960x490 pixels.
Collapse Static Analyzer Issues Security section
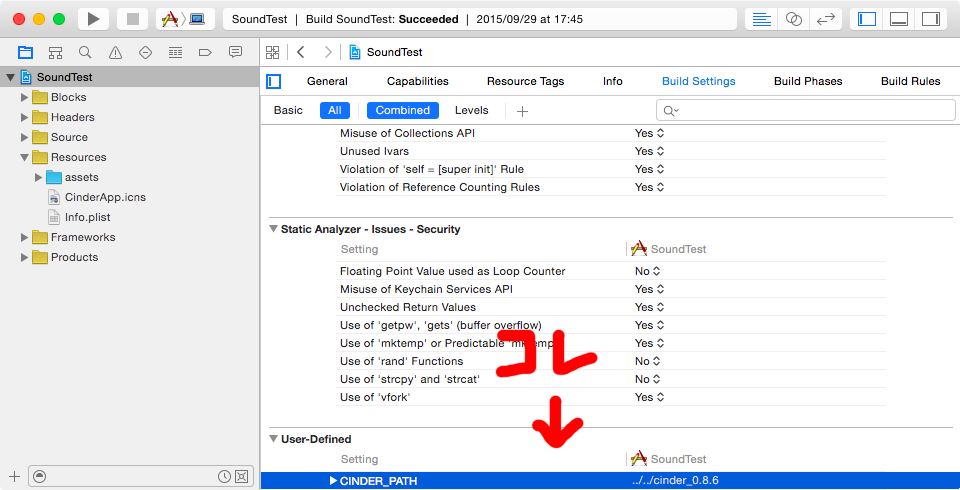273,229
